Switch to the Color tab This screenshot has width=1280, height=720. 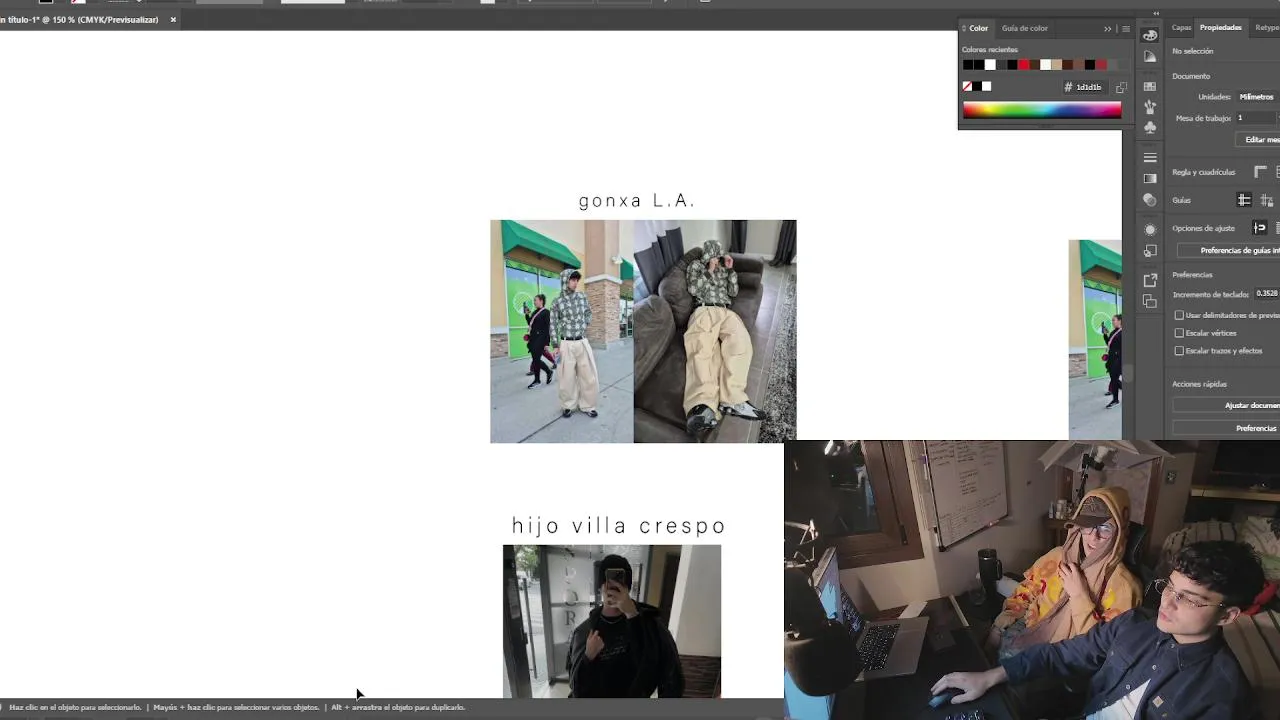tap(978, 28)
